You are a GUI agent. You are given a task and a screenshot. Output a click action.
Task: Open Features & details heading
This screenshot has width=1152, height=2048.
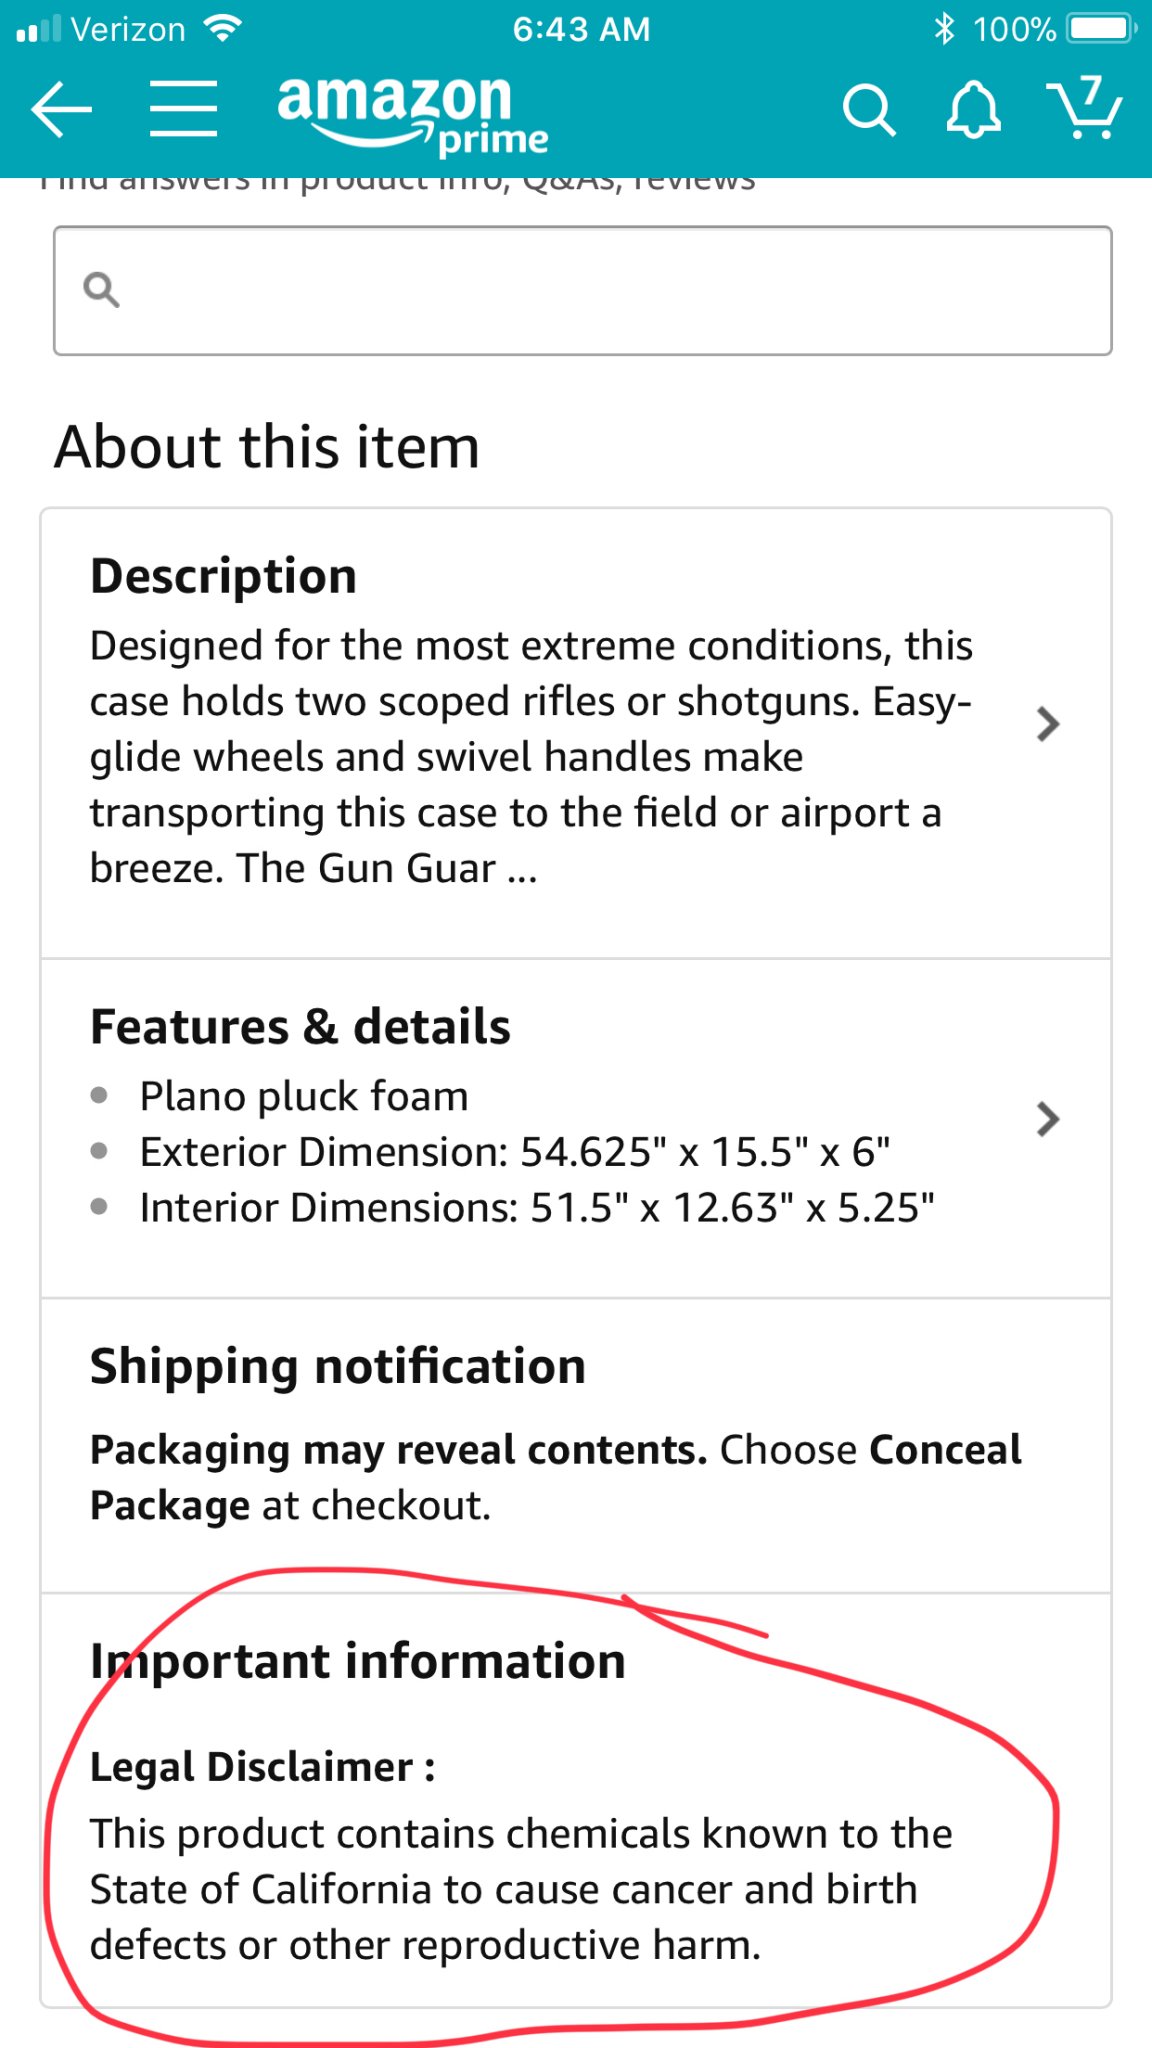click(300, 1027)
